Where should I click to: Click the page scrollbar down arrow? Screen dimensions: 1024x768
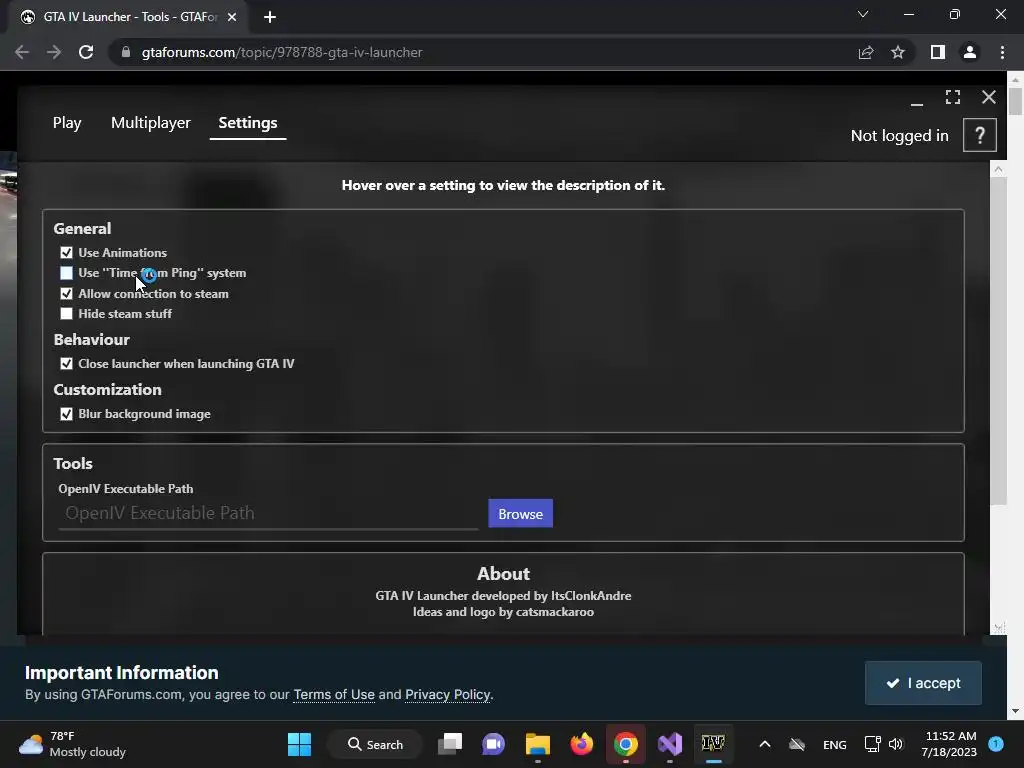(1015, 711)
